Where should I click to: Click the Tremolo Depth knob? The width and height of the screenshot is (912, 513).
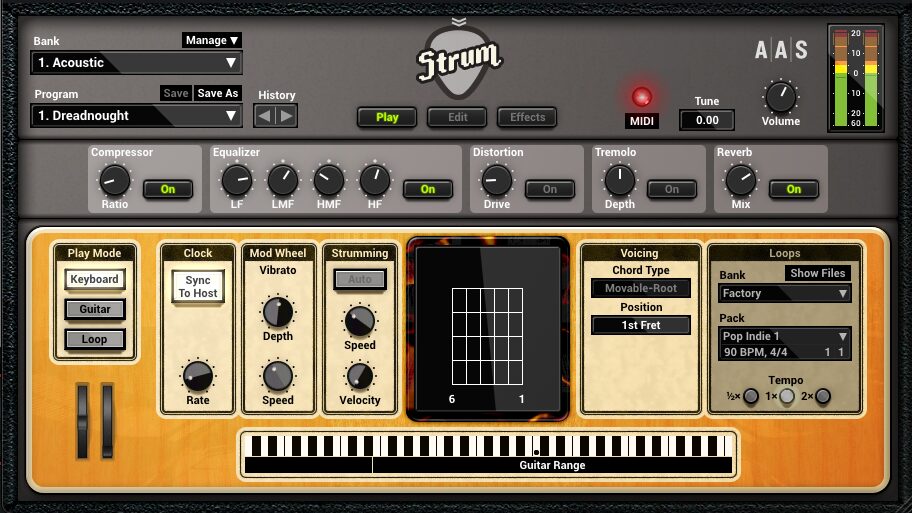point(619,181)
